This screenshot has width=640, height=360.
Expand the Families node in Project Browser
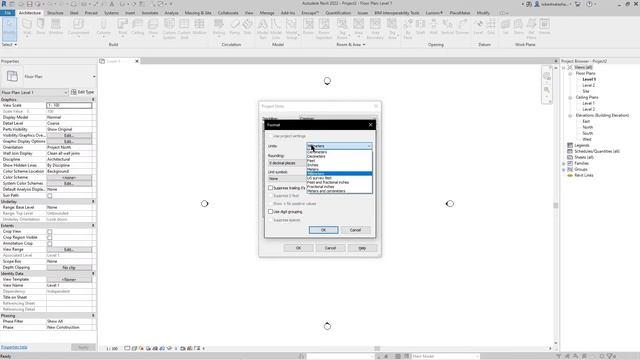(x=564, y=163)
